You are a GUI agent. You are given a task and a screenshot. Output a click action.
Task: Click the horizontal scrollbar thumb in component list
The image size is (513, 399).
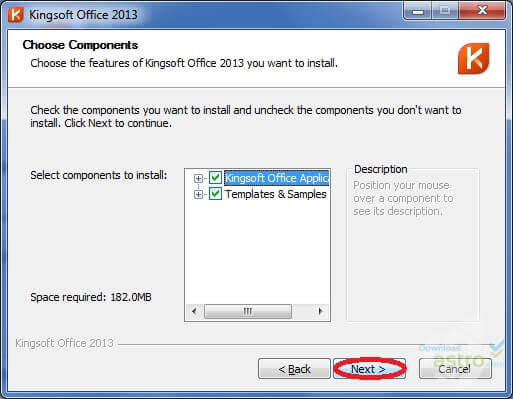pos(248,311)
